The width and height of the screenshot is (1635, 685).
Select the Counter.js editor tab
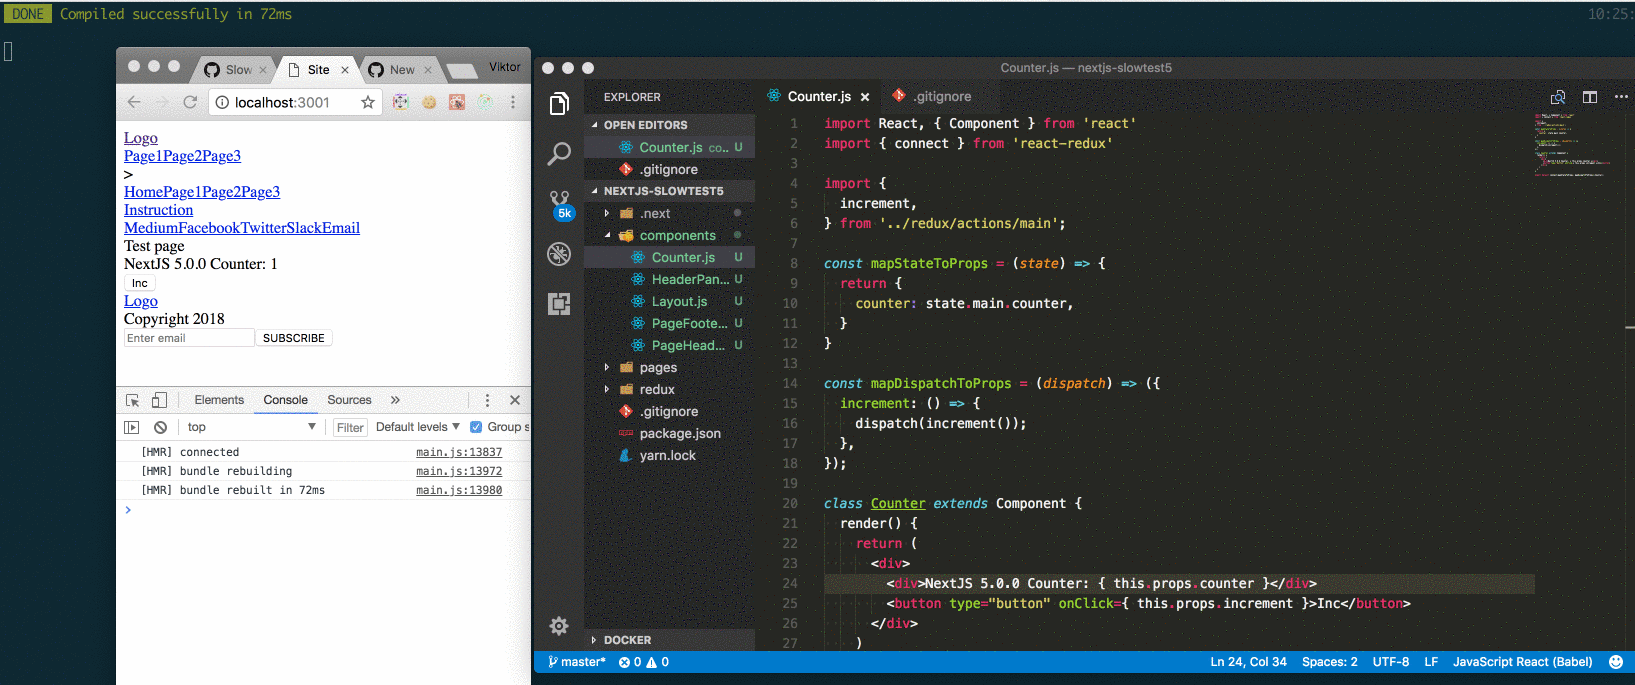(818, 97)
